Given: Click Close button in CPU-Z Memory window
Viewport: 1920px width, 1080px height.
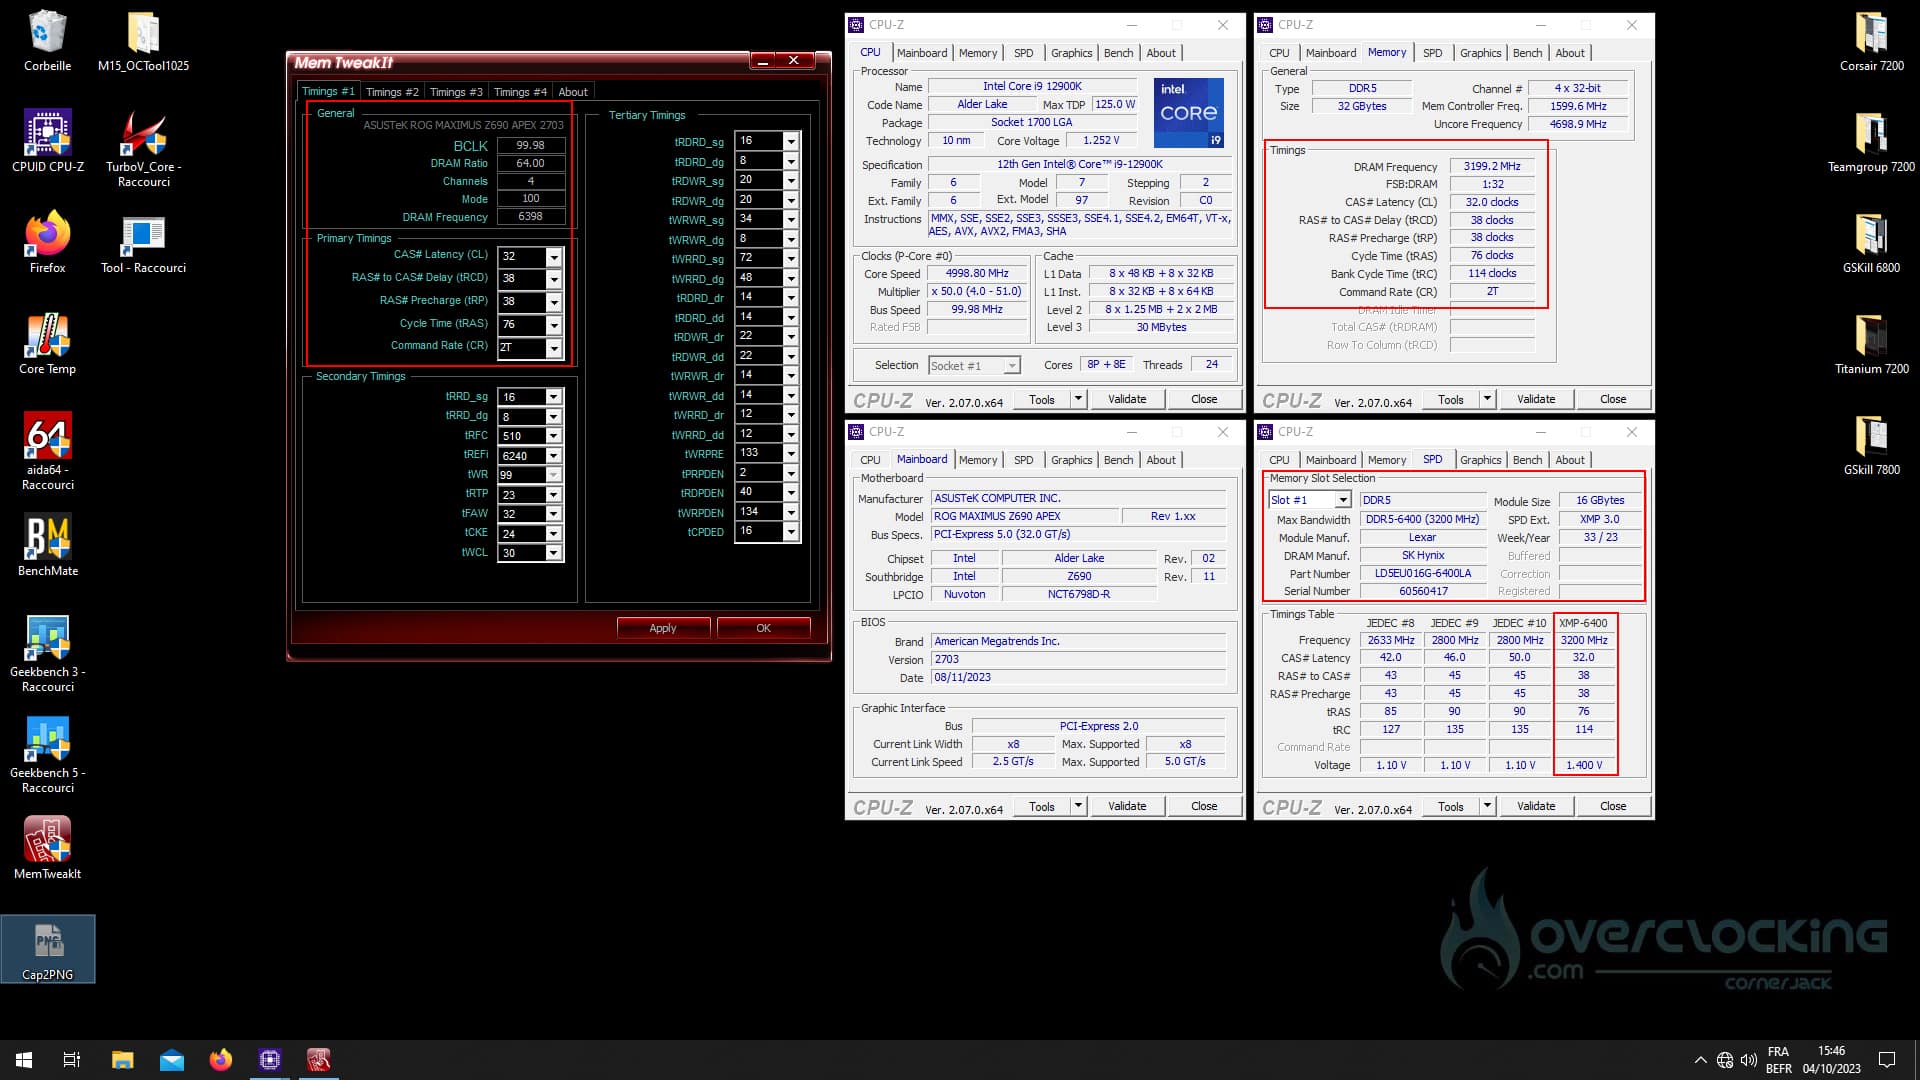Looking at the screenshot, I should point(1613,399).
